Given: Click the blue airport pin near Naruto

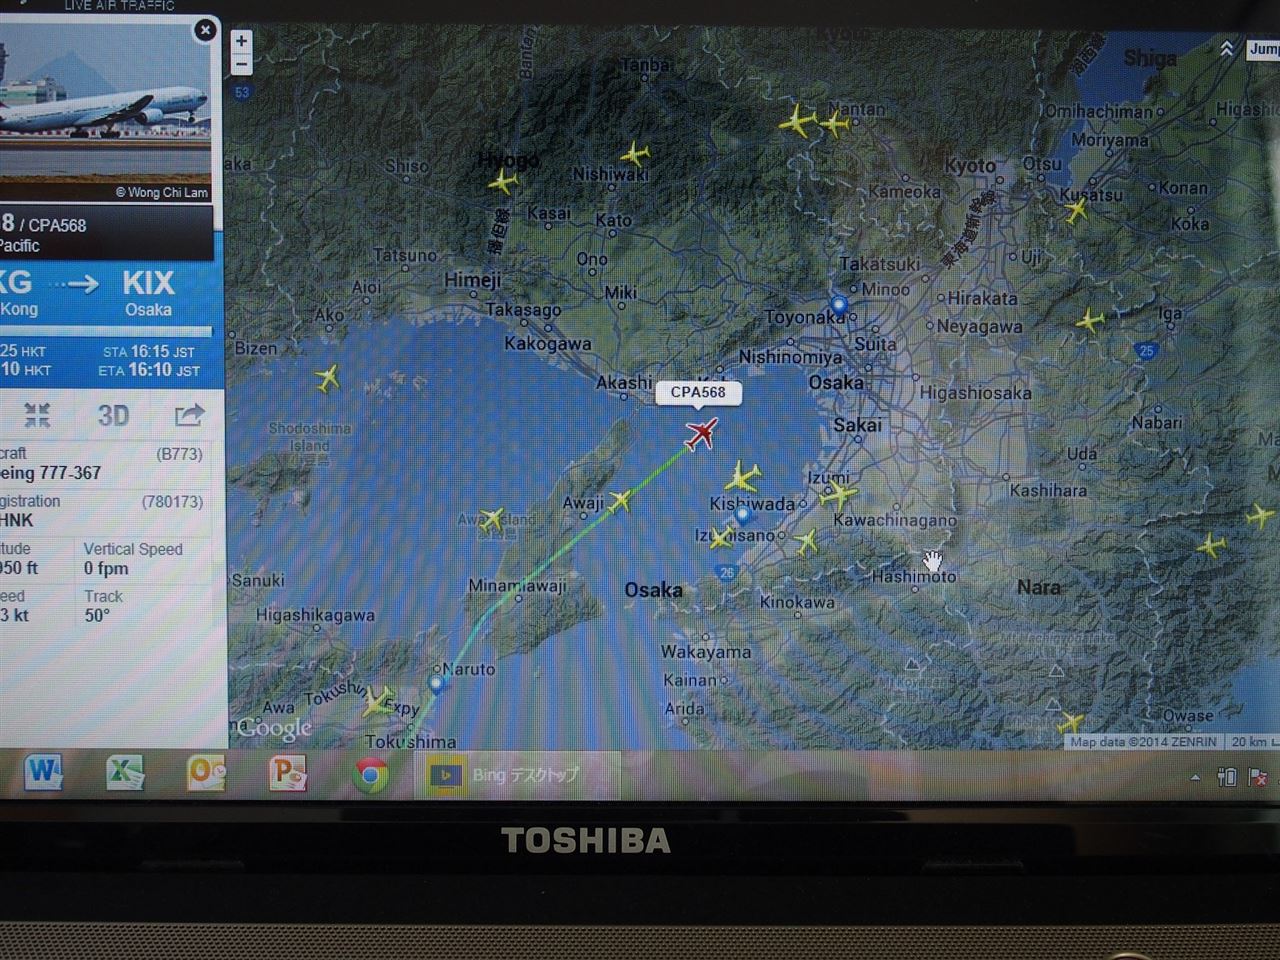Looking at the screenshot, I should click(x=436, y=684).
